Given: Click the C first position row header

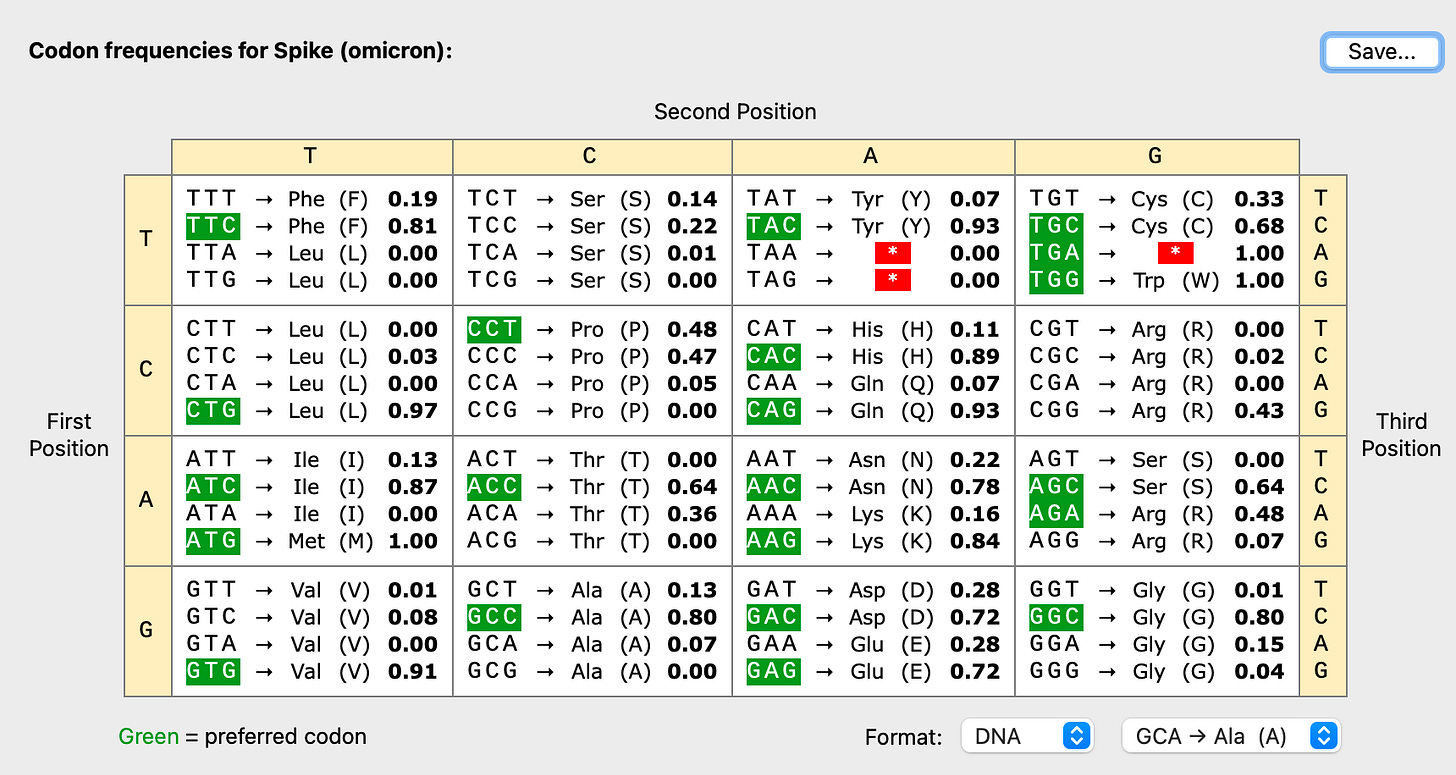Looking at the screenshot, I should (x=147, y=370).
